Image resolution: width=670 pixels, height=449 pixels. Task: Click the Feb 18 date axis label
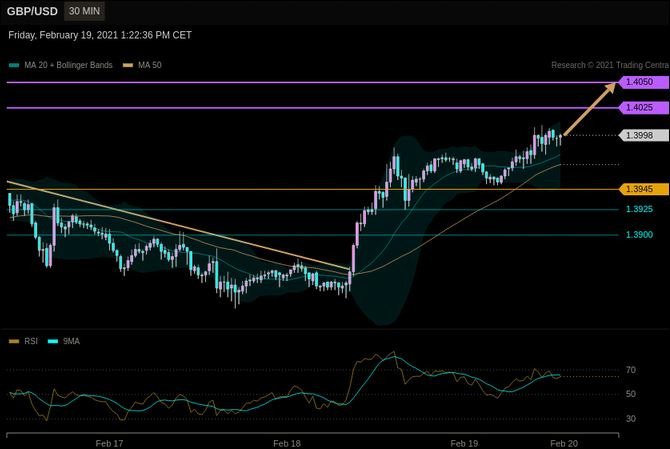point(287,443)
